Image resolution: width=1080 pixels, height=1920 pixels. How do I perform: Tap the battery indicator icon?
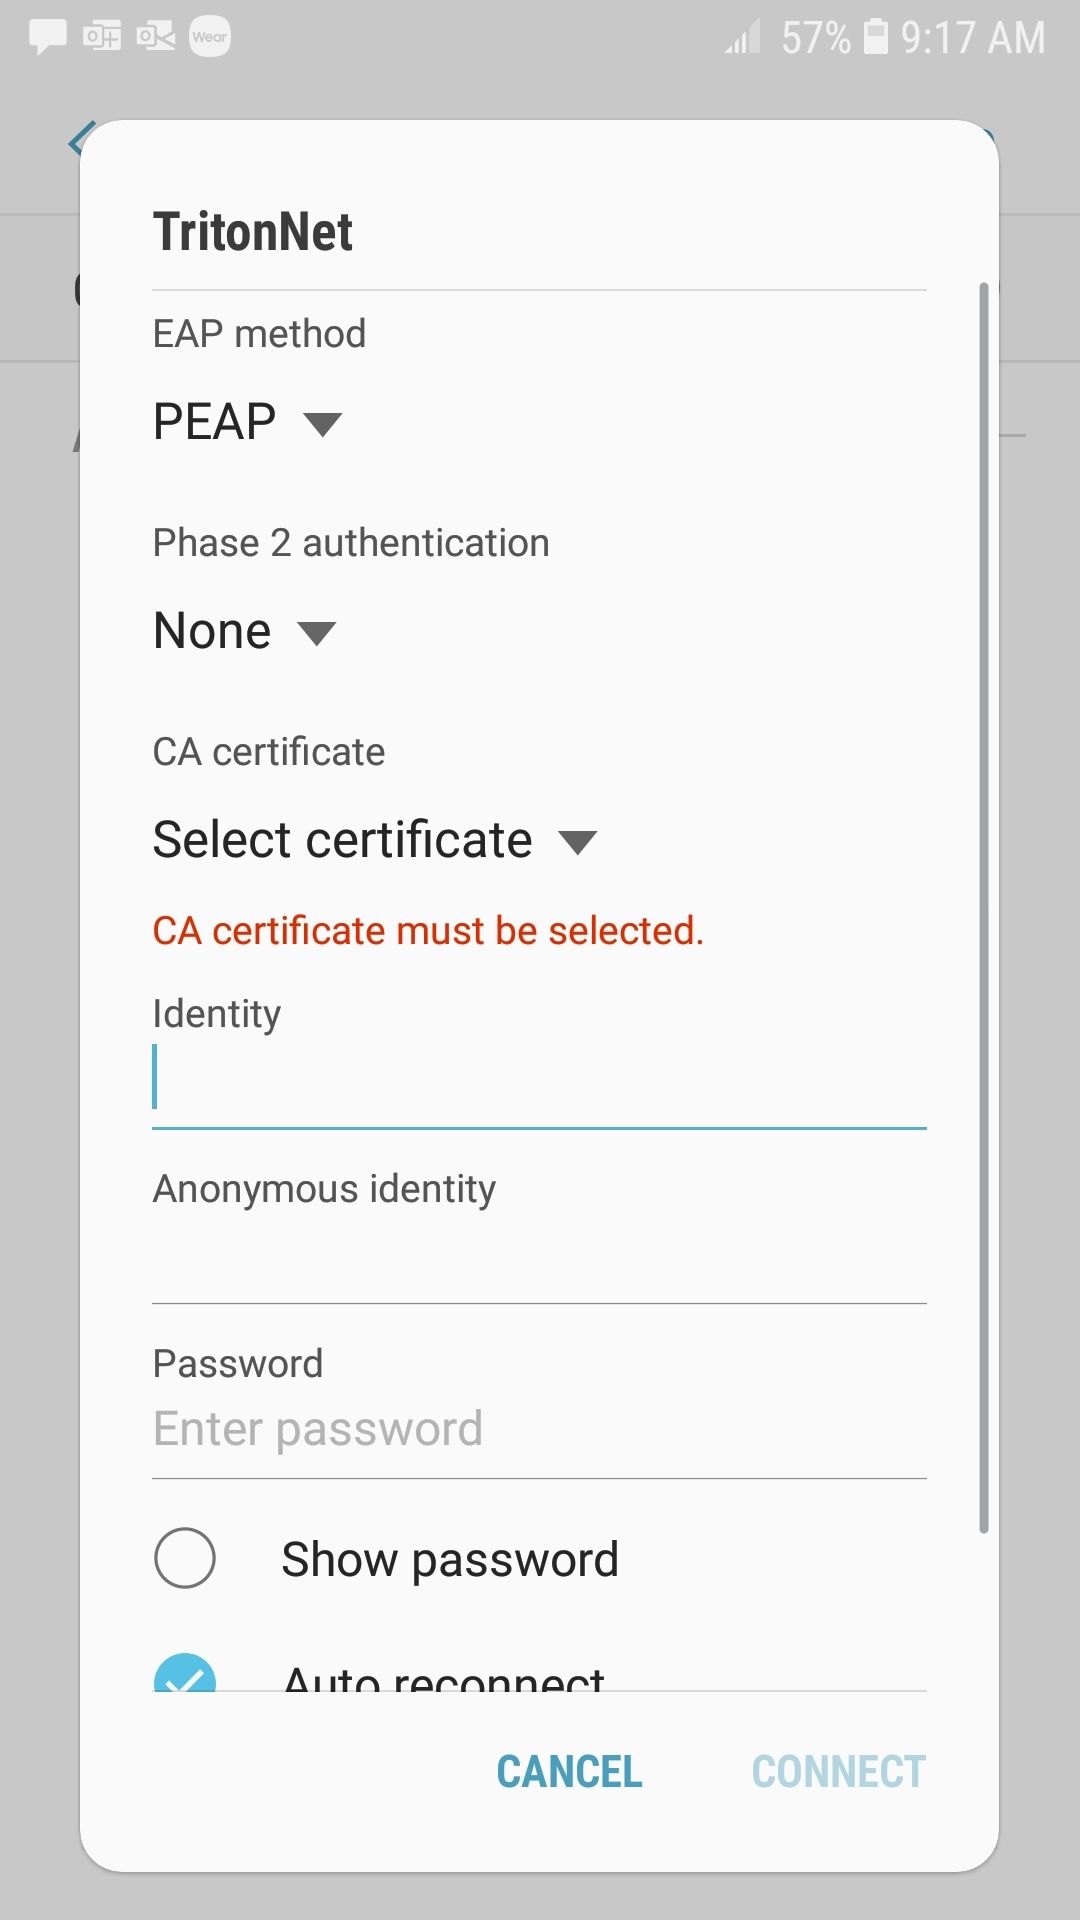pos(877,38)
